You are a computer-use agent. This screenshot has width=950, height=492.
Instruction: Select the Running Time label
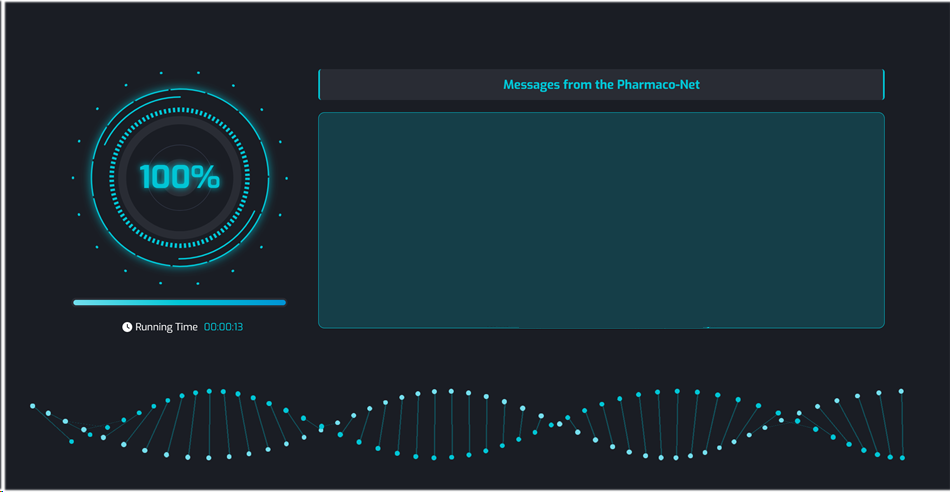[x=166, y=327]
